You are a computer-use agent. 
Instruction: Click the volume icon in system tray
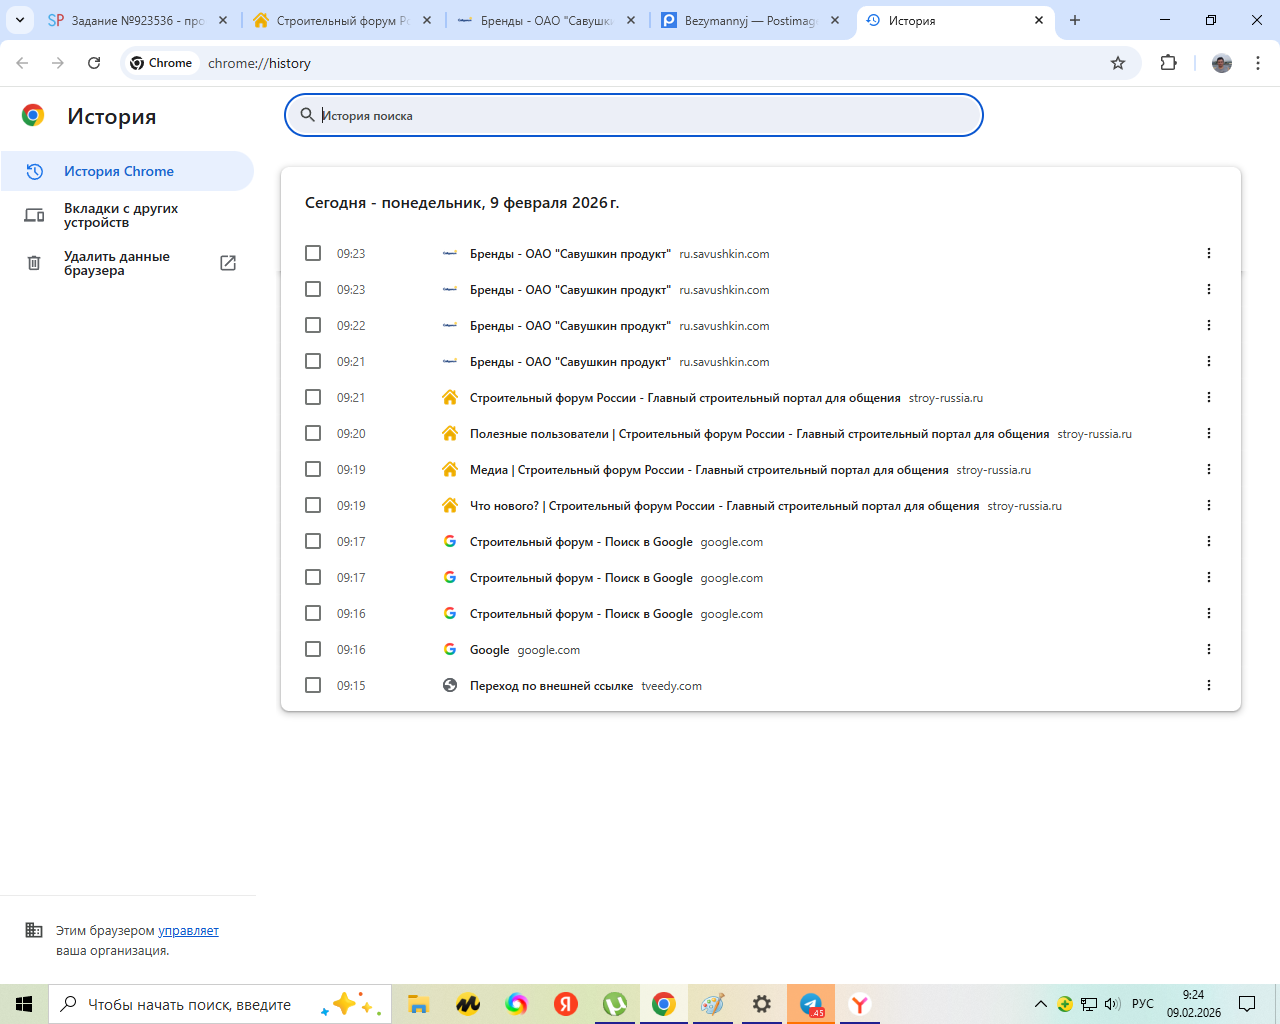1112,1004
